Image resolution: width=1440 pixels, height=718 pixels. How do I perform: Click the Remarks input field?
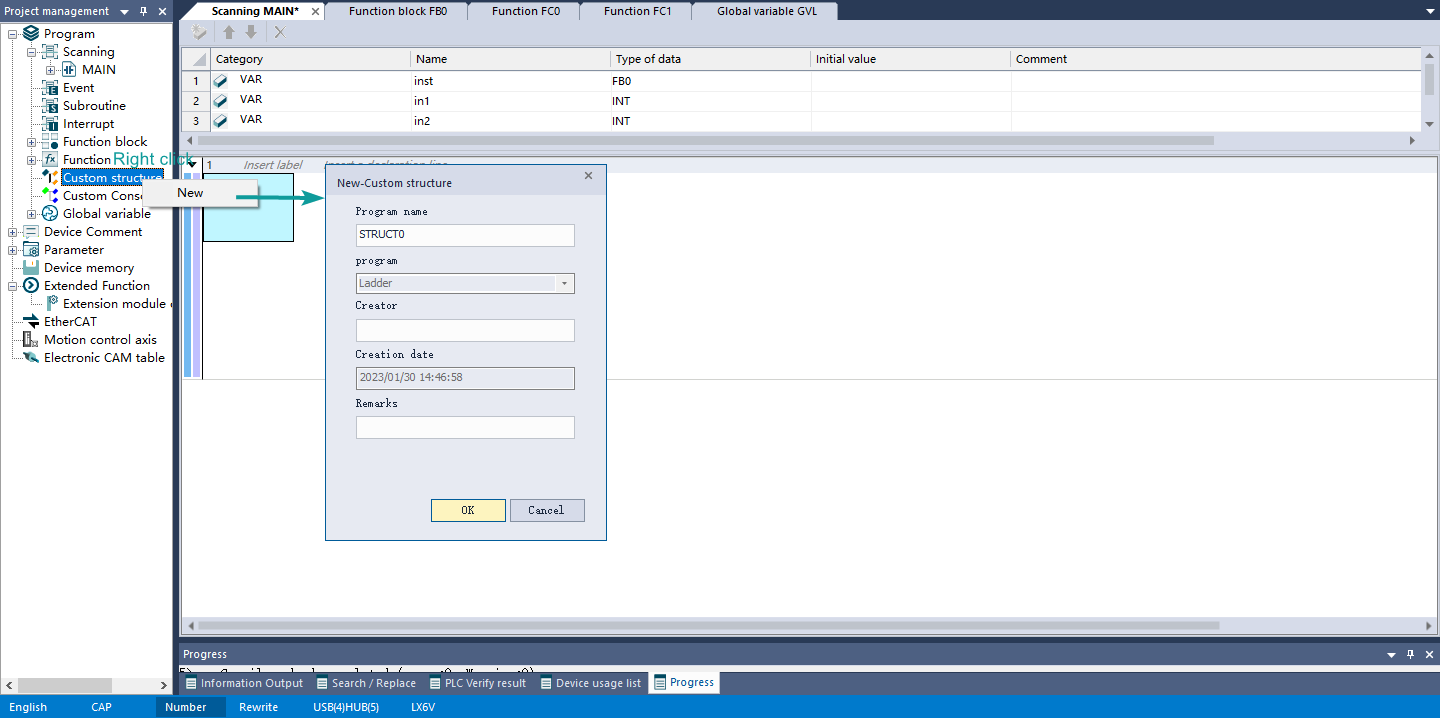[x=465, y=428]
